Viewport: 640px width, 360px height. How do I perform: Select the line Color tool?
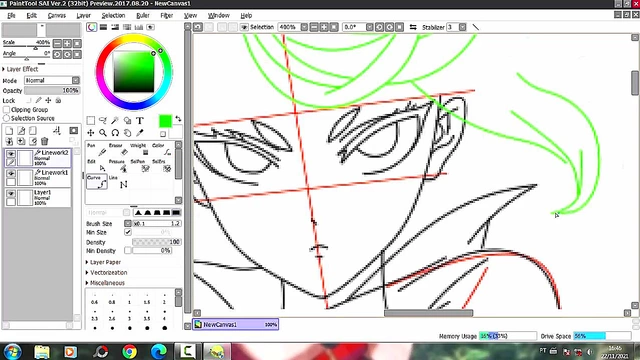(x=162, y=150)
